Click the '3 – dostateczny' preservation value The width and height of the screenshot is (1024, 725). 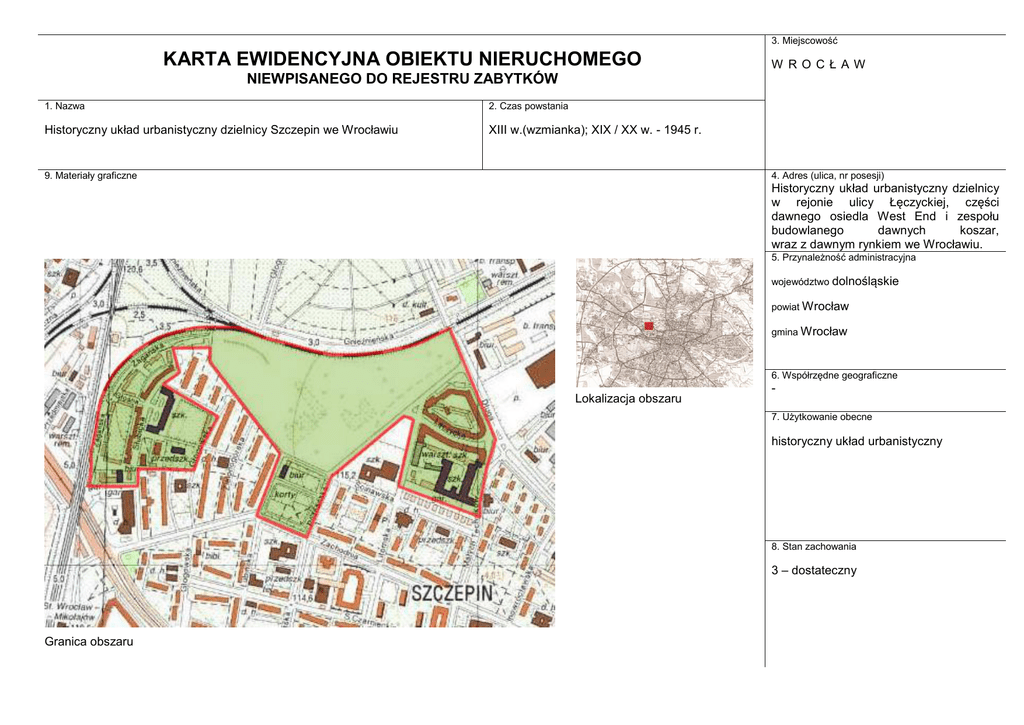tap(814, 570)
